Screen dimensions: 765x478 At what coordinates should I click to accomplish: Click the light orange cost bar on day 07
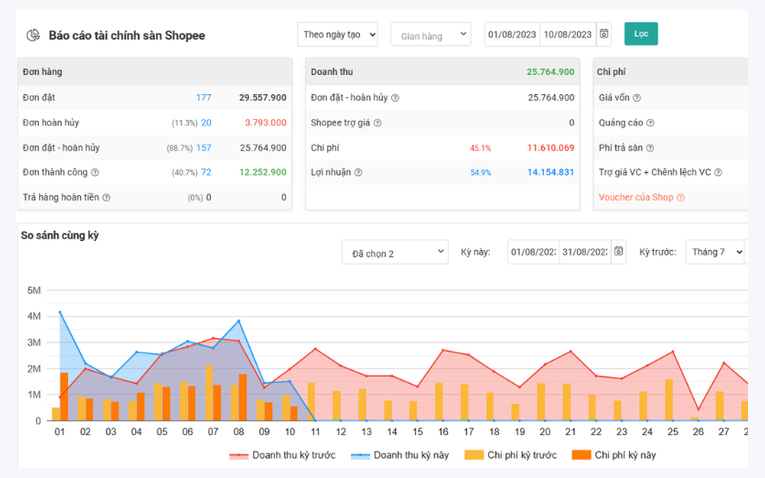click(x=209, y=393)
